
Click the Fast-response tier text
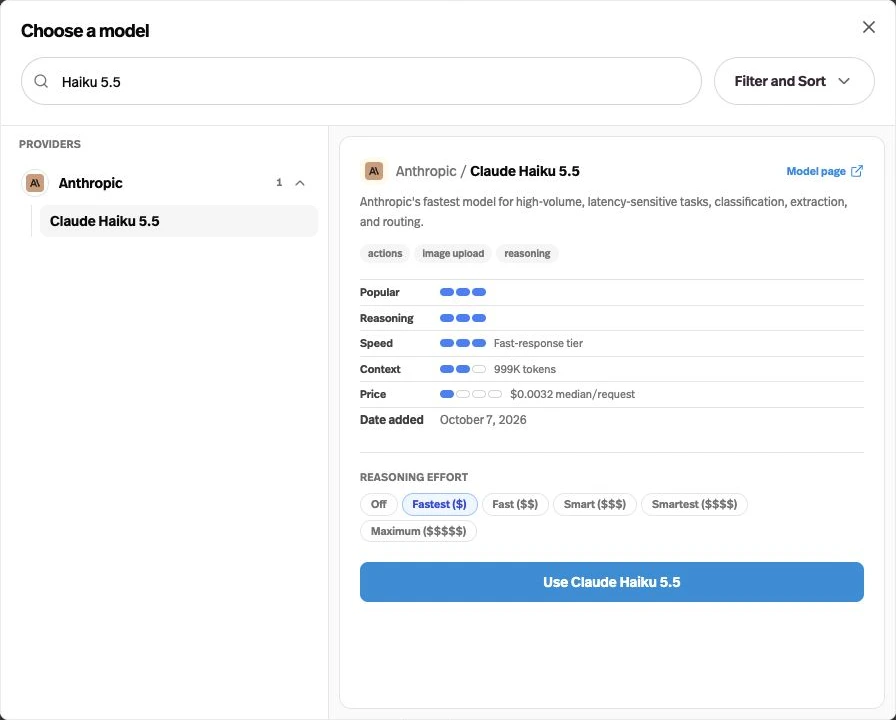(538, 343)
